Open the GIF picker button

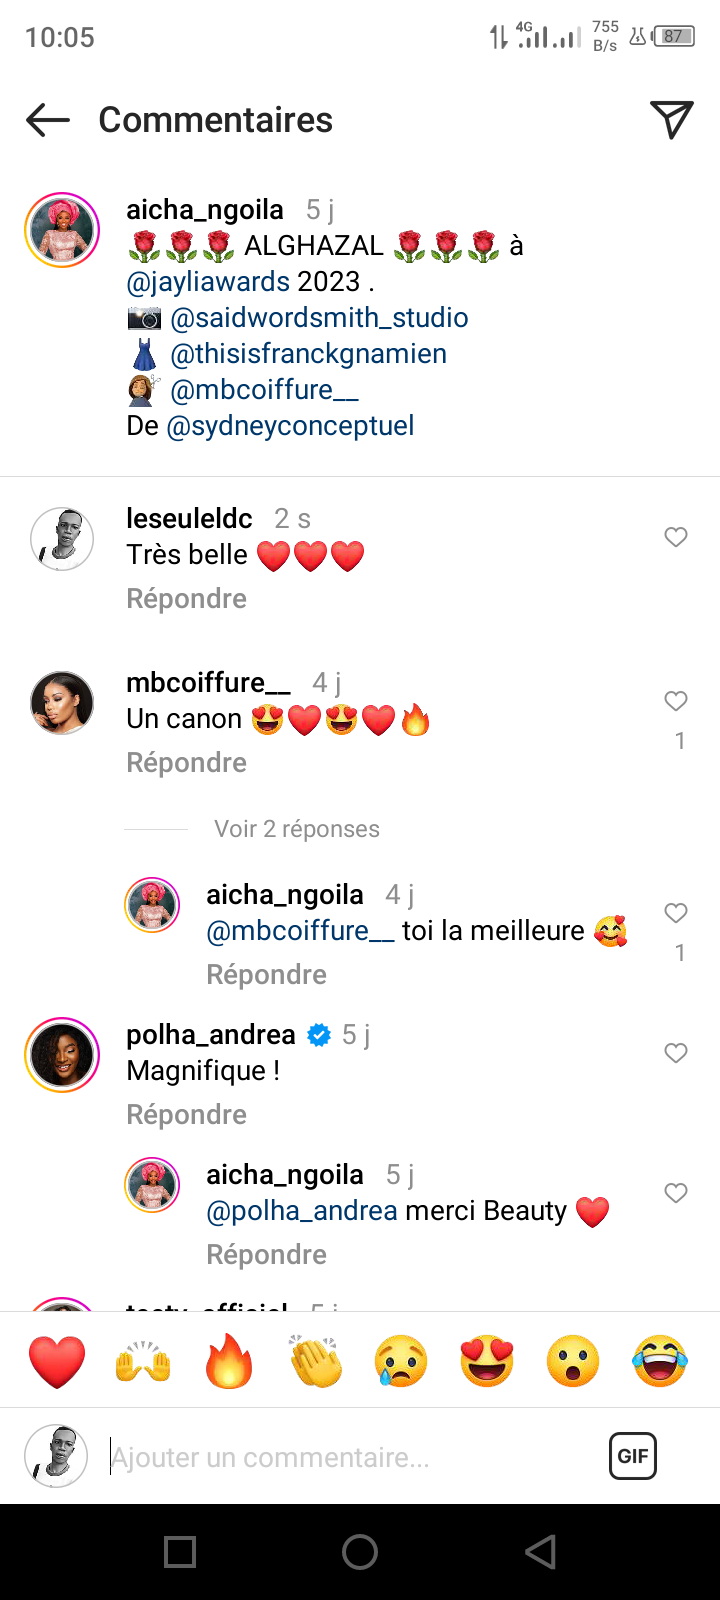point(633,1456)
